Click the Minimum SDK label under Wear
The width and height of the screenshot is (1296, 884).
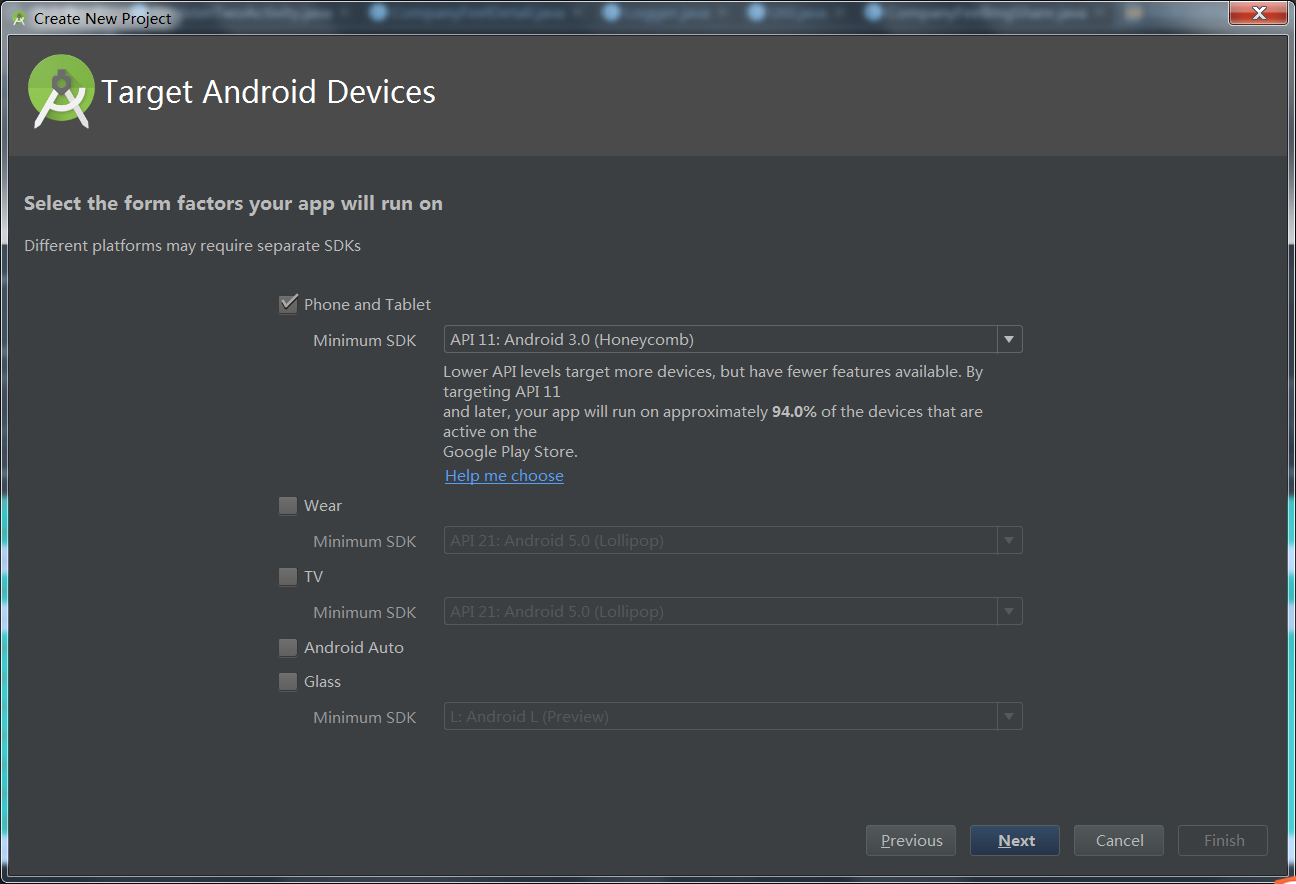(364, 542)
